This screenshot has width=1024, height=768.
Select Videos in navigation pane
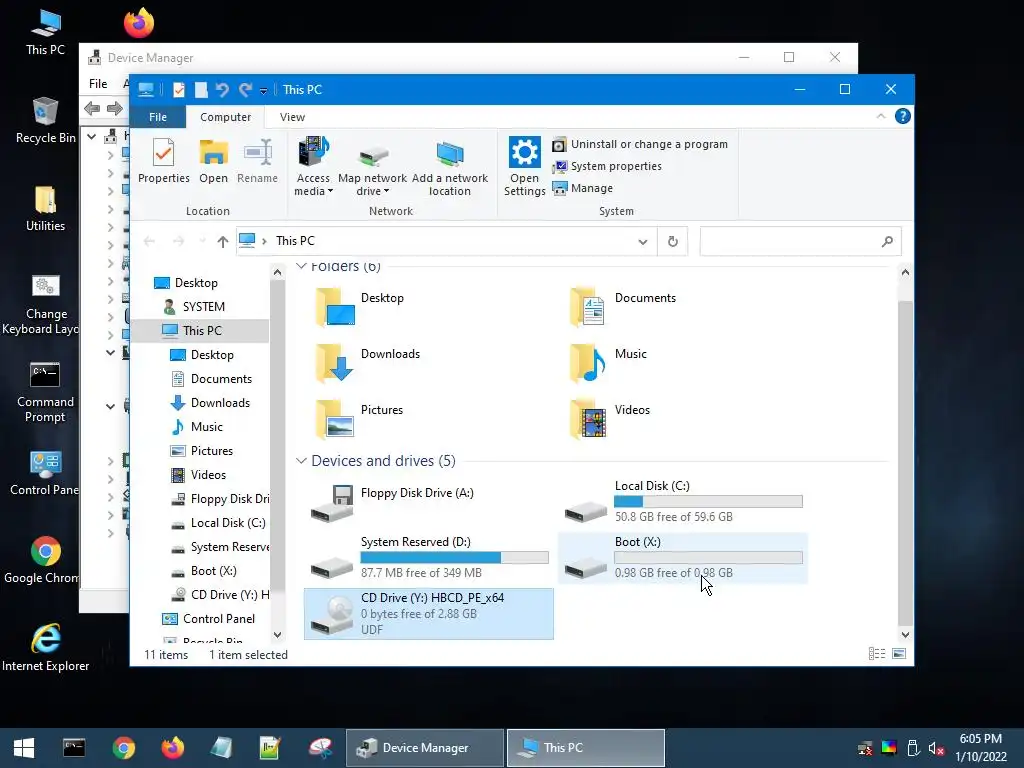click(x=208, y=475)
